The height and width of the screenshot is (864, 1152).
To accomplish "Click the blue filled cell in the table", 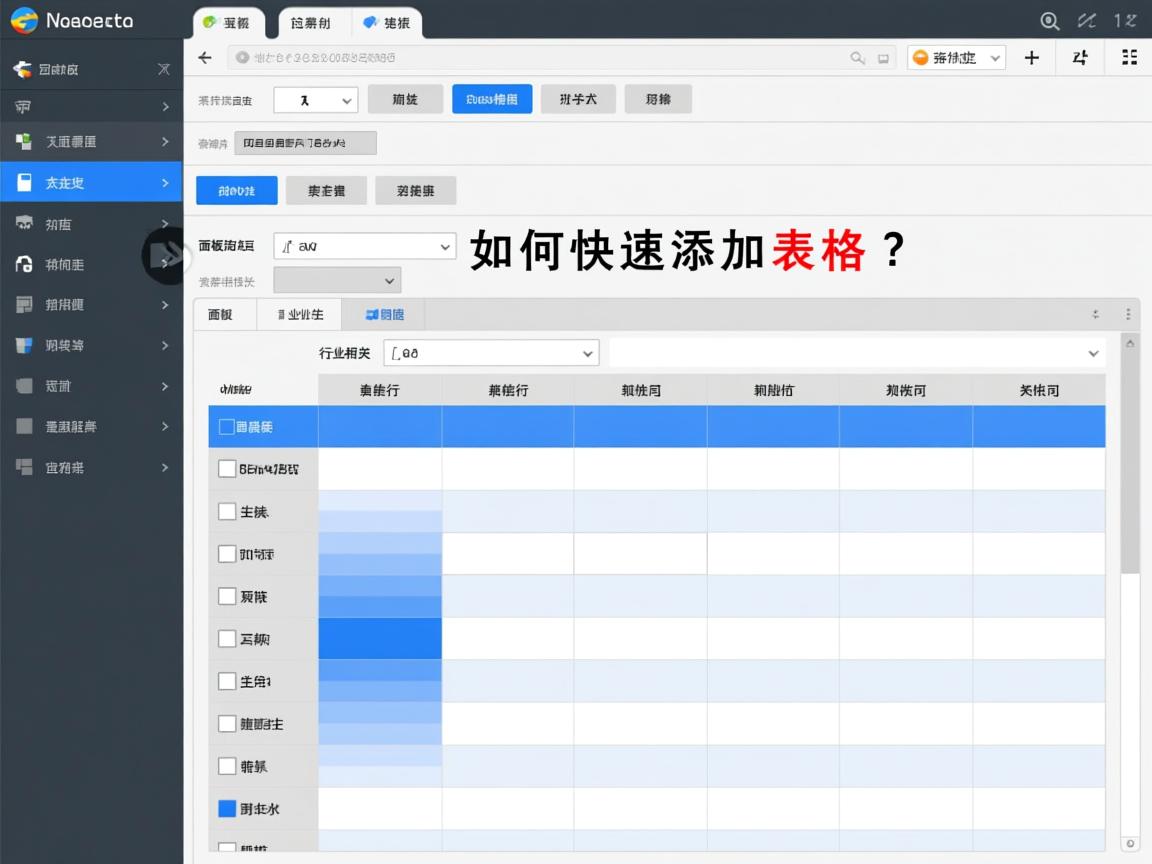I will coord(380,638).
